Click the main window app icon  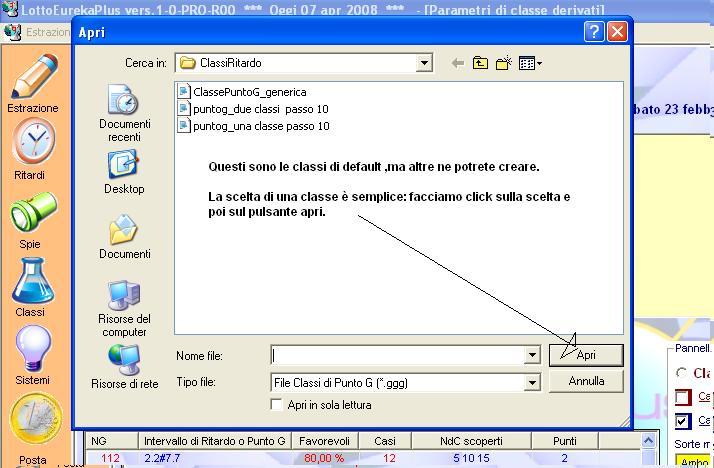tap(10, 8)
